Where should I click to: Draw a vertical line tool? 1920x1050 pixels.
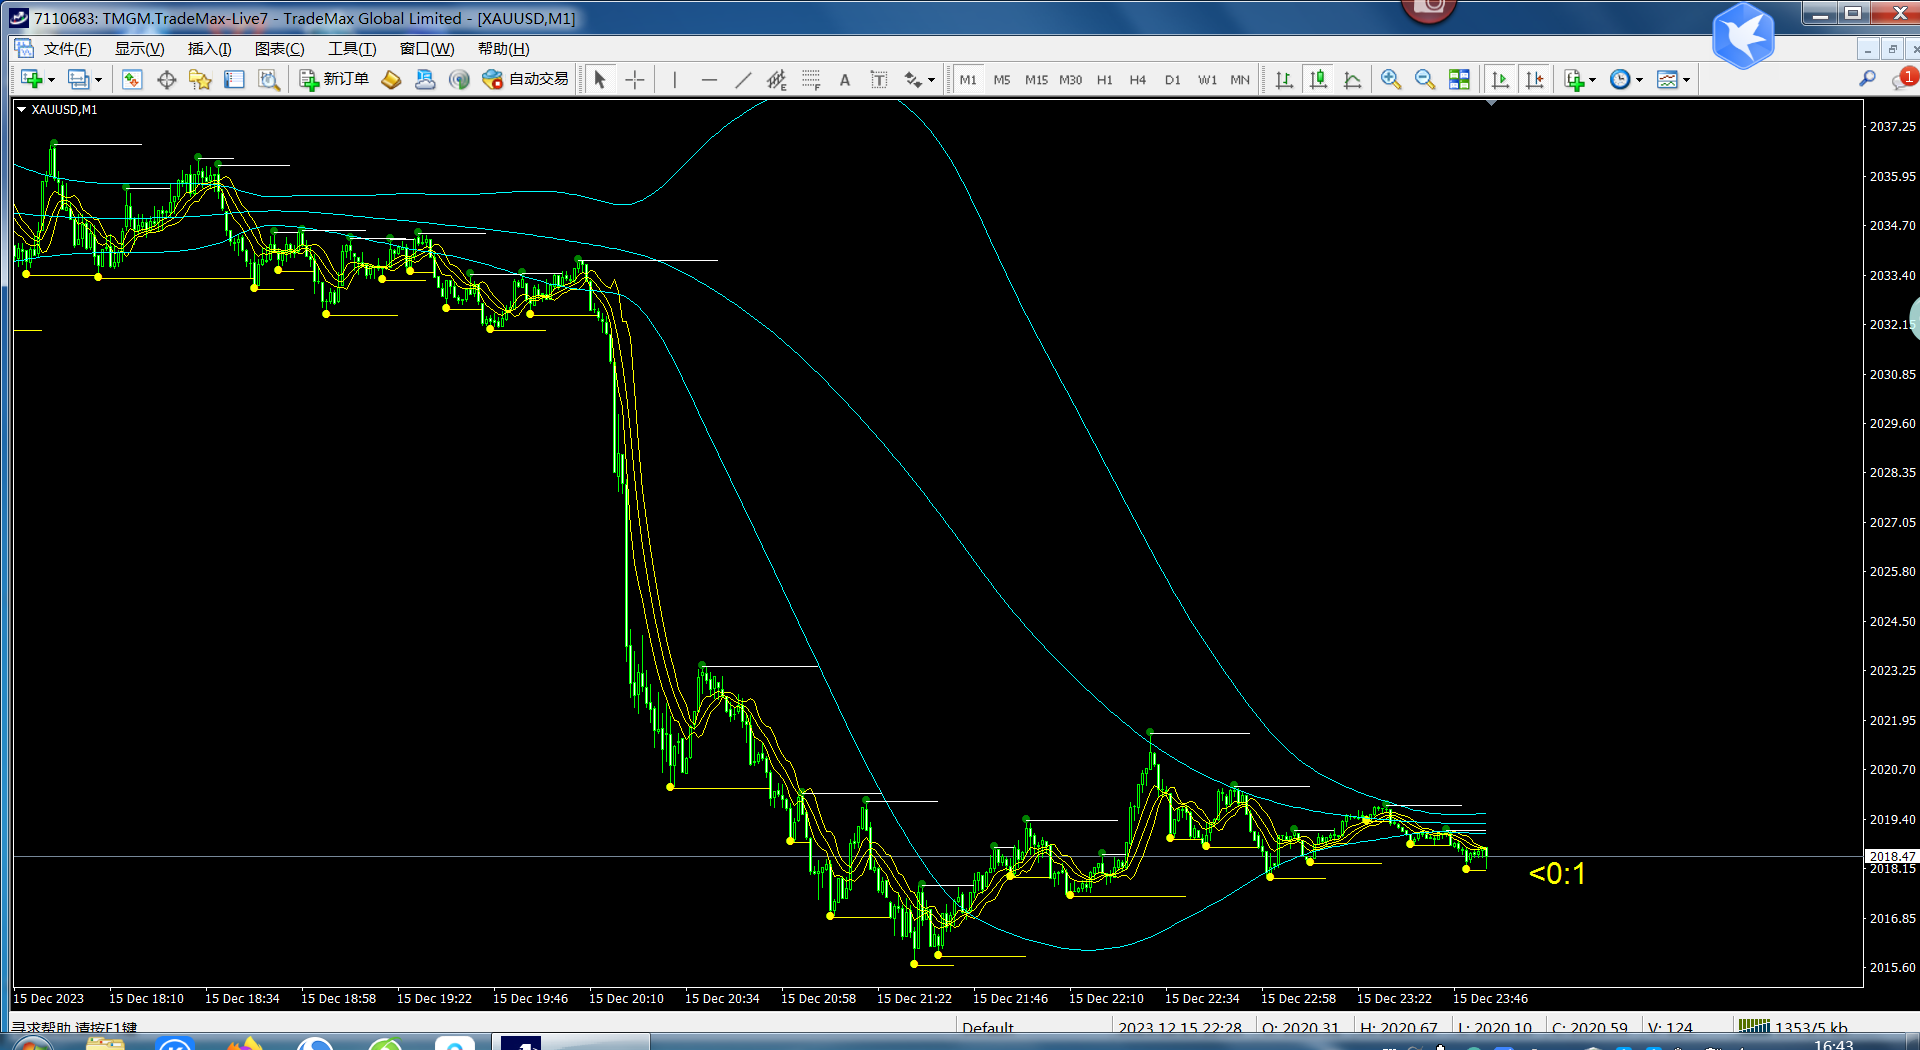pos(675,79)
